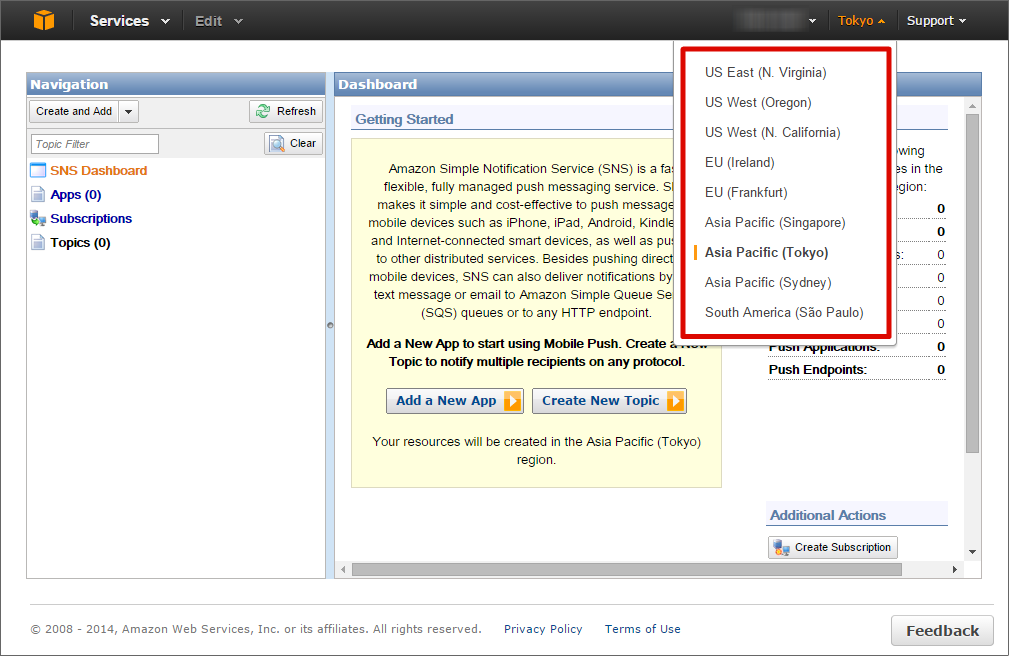Click the orange arrow on Add a New App
The width and height of the screenshot is (1009, 656).
click(512, 401)
